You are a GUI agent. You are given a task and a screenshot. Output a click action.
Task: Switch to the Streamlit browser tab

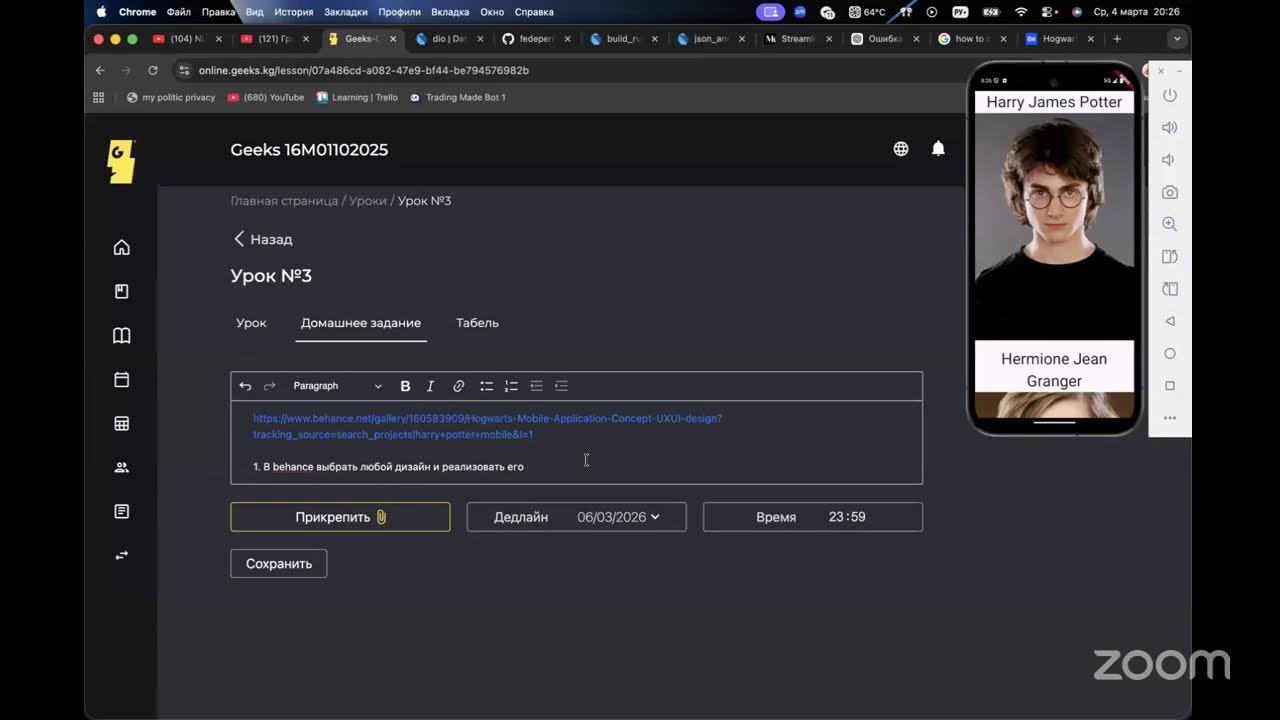coord(796,39)
